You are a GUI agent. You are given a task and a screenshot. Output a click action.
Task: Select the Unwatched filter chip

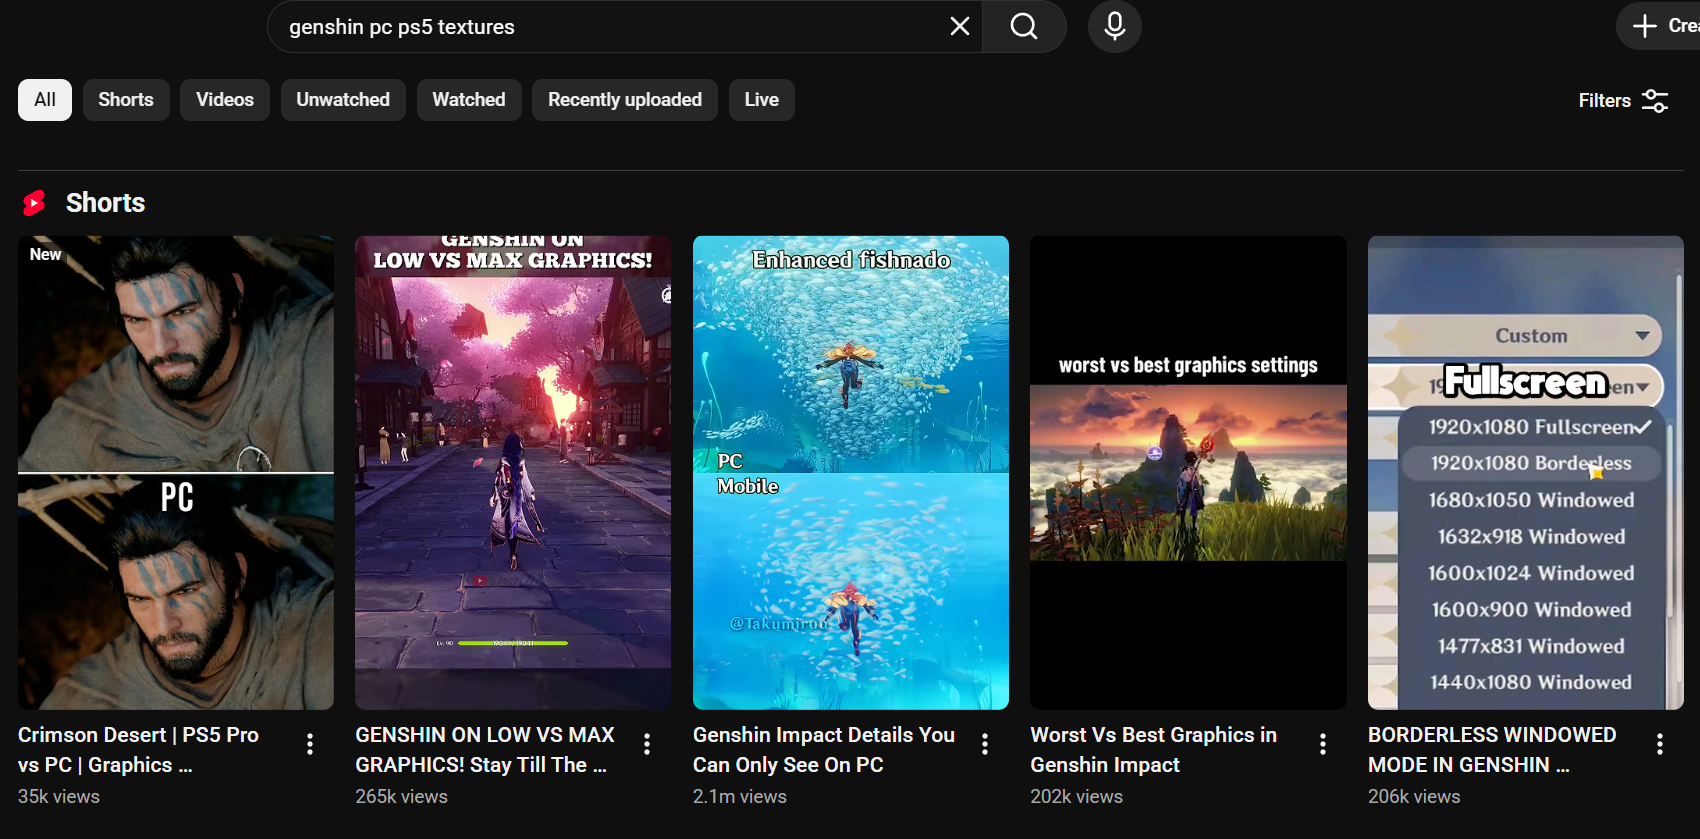343,100
